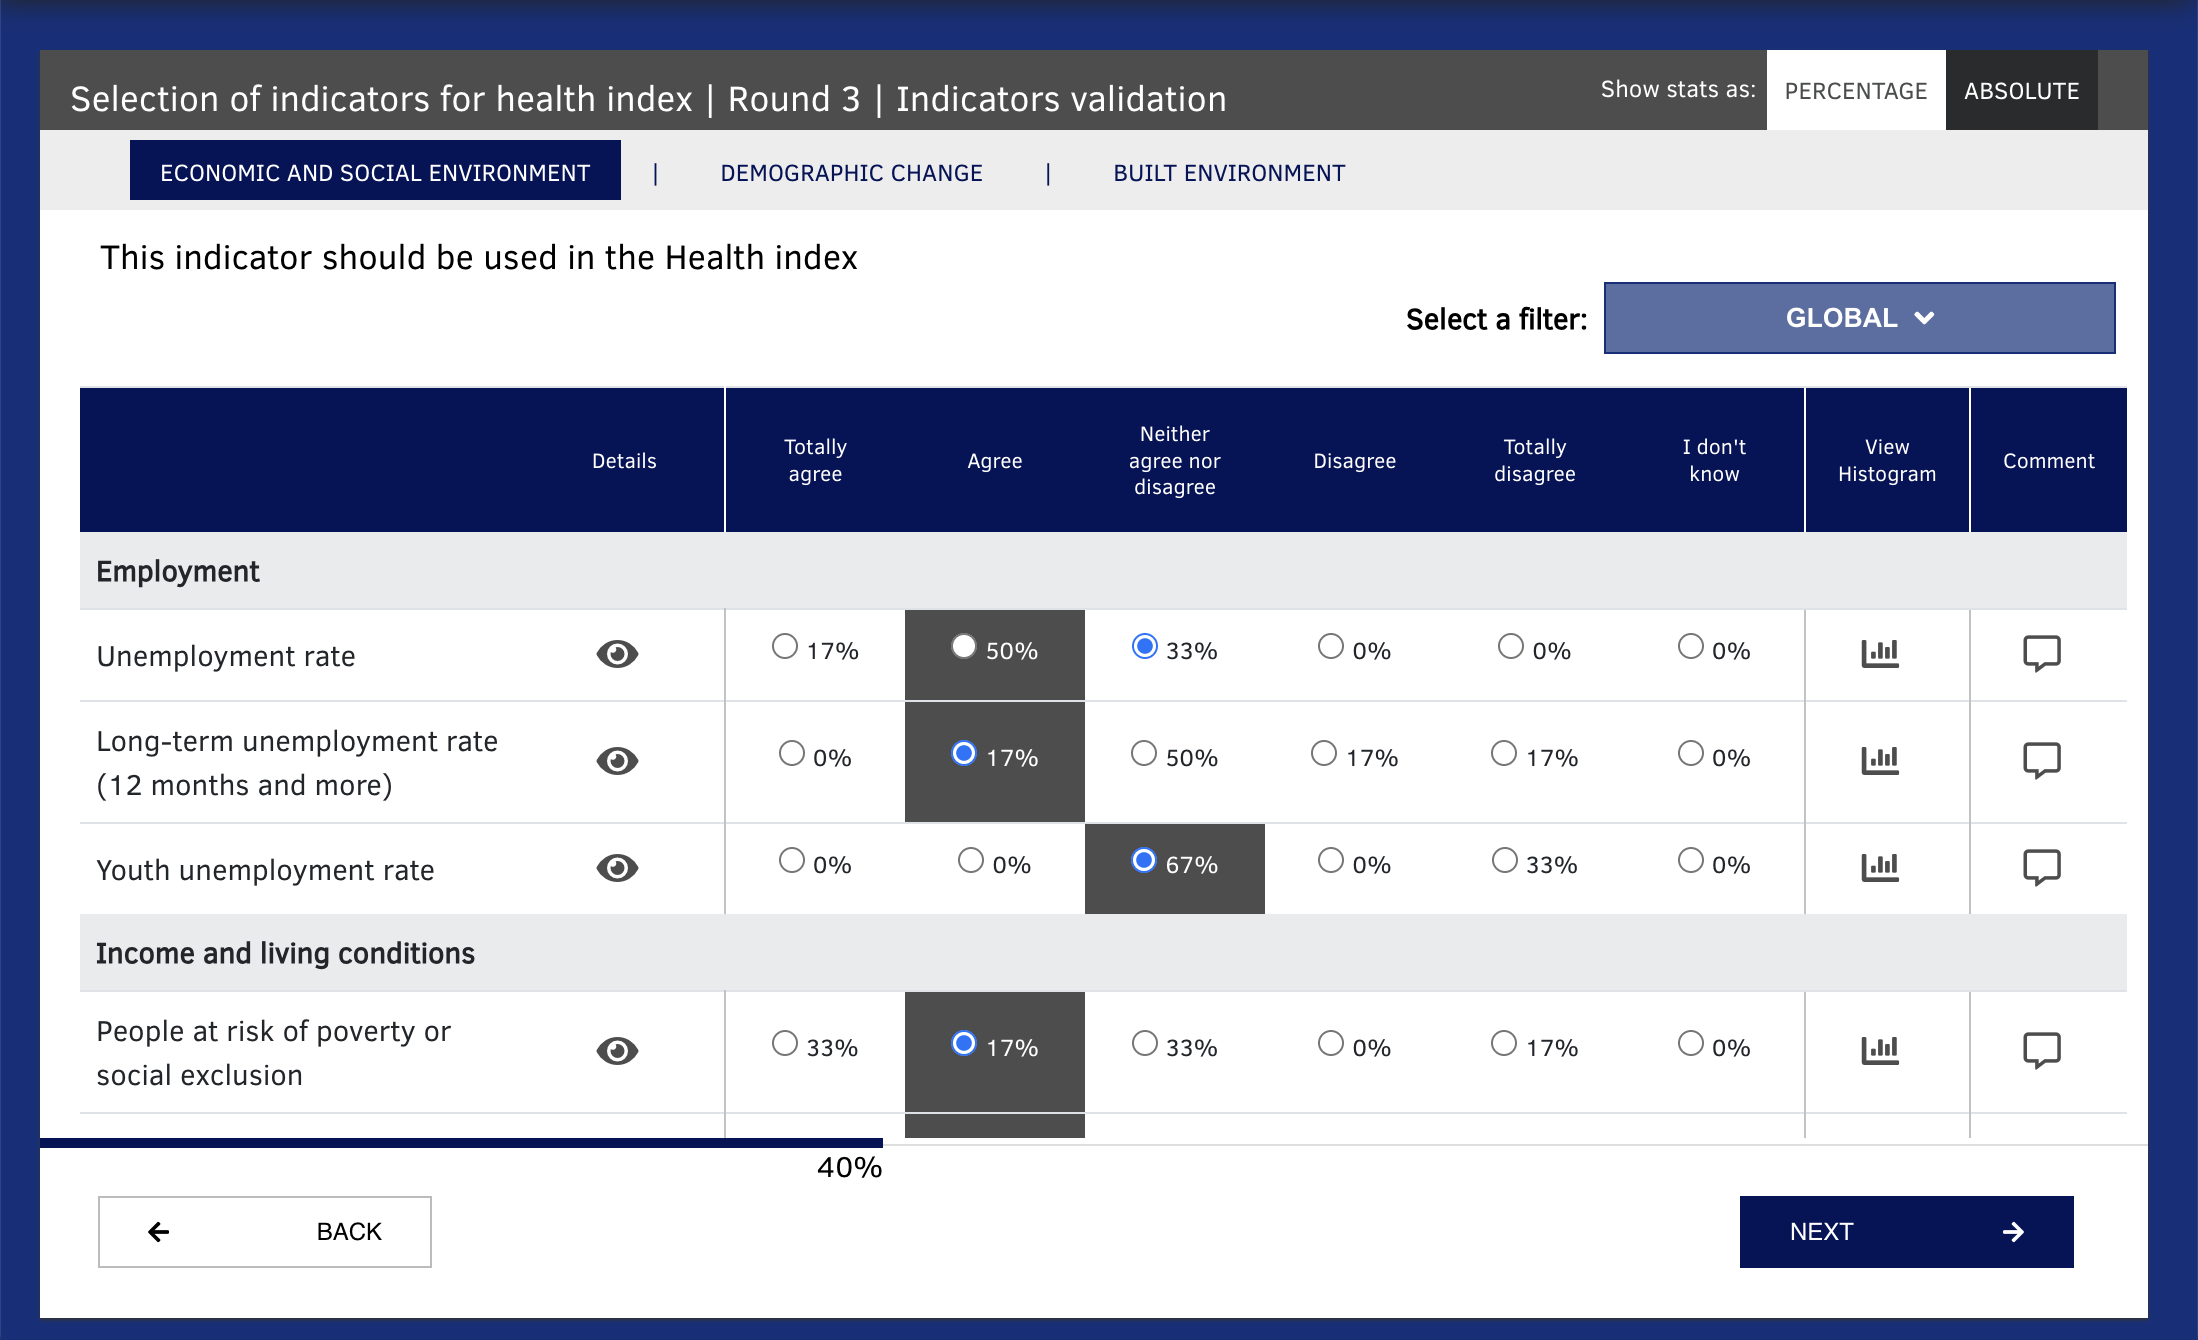
Task: Select Totally disagree 33% for Youth unemployment
Action: [x=1505, y=860]
